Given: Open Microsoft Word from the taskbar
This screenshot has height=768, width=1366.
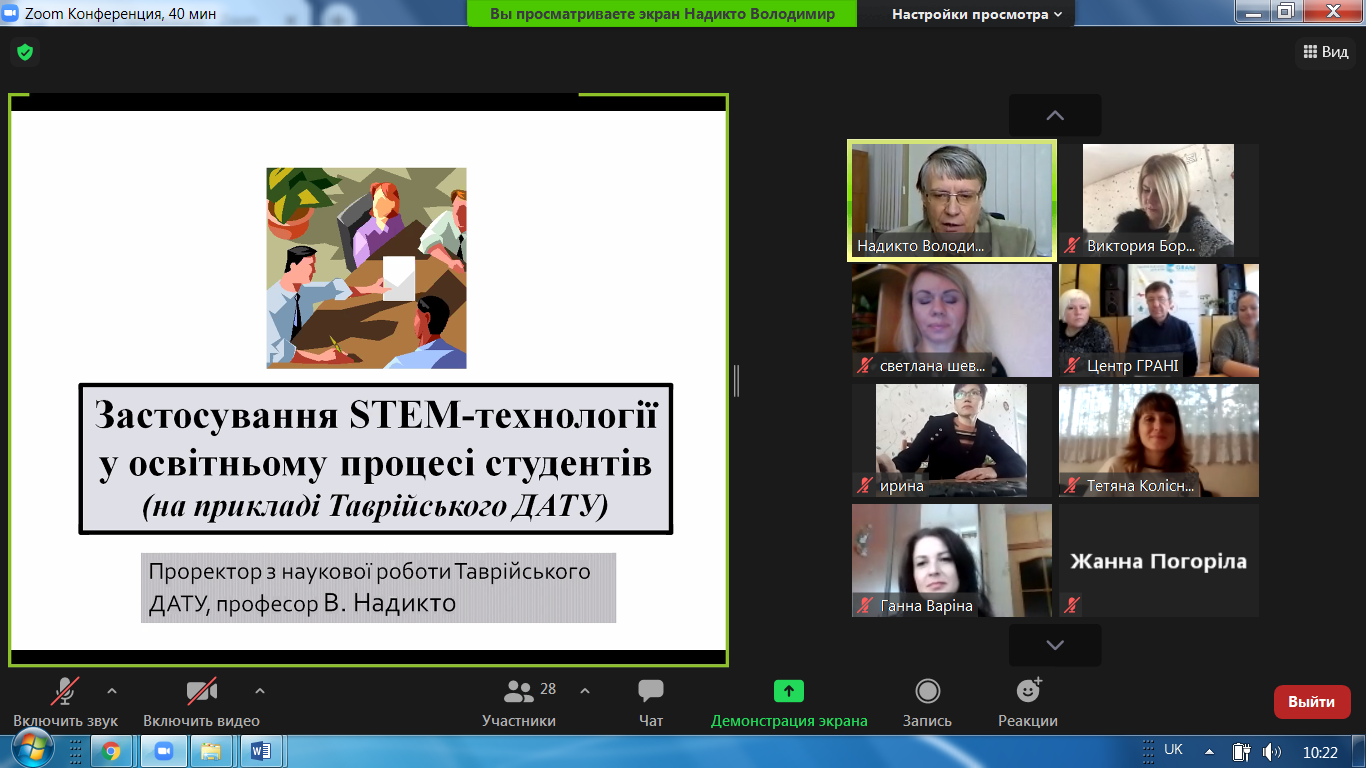Looking at the screenshot, I should coord(261,751).
